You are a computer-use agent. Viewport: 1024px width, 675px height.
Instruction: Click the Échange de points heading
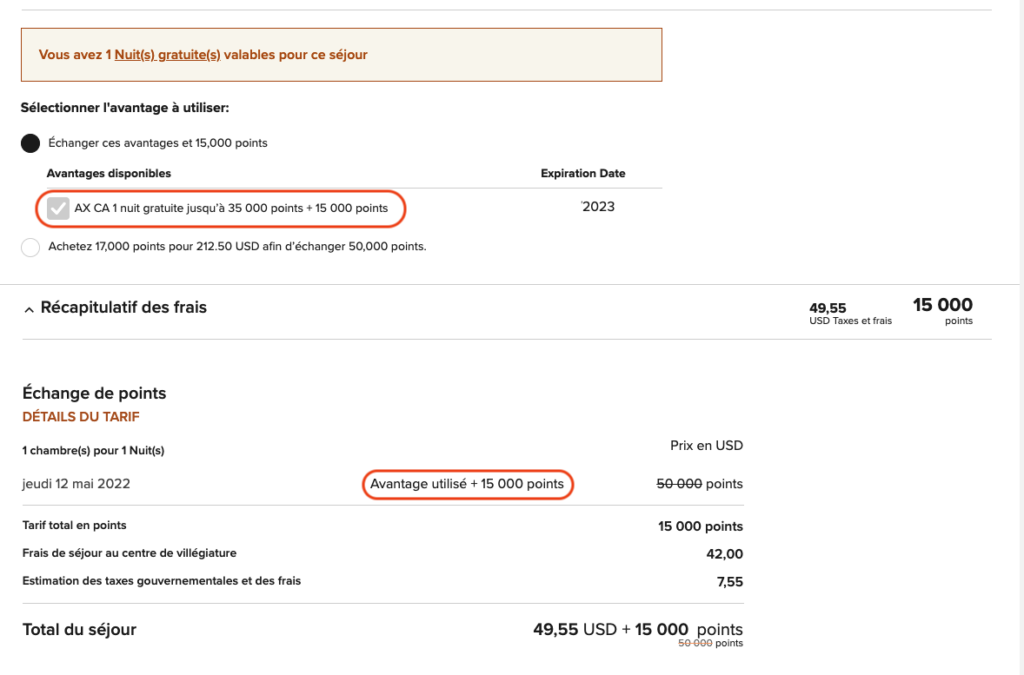95,393
